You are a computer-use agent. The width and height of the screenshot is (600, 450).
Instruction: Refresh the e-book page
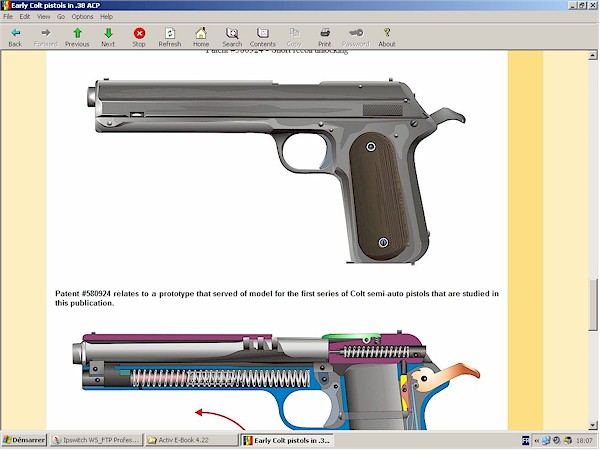coord(170,37)
